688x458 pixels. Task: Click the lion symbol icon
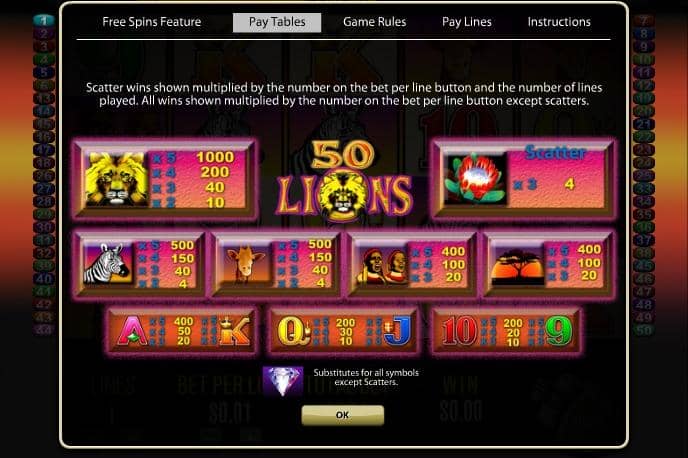pyautogui.click(x=117, y=179)
